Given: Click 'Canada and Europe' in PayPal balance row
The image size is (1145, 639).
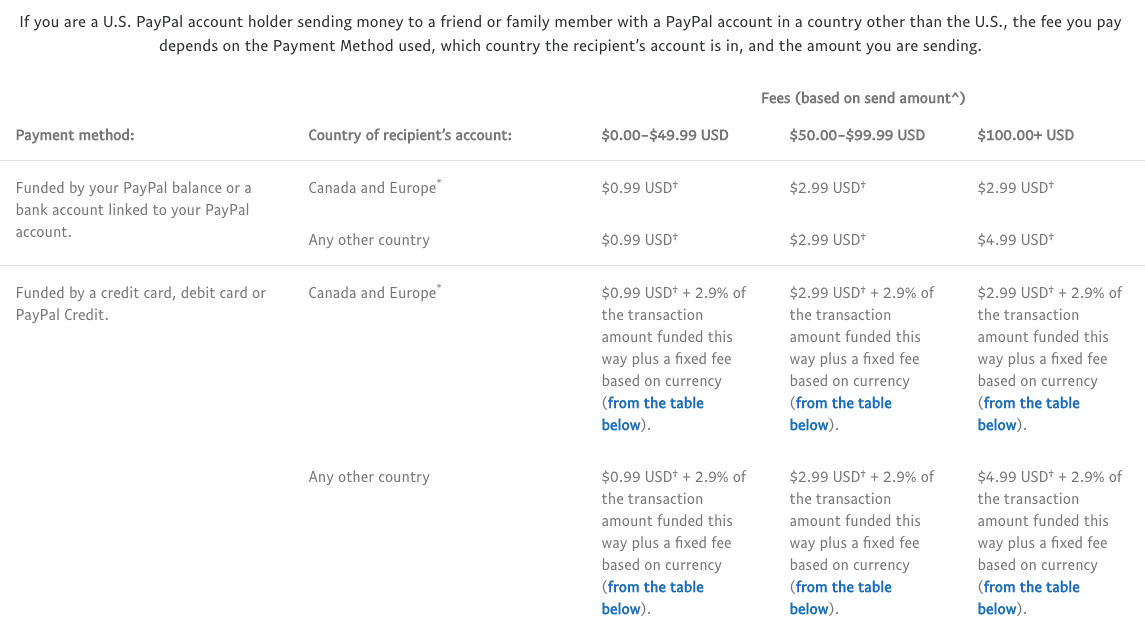Looking at the screenshot, I should (375, 187).
